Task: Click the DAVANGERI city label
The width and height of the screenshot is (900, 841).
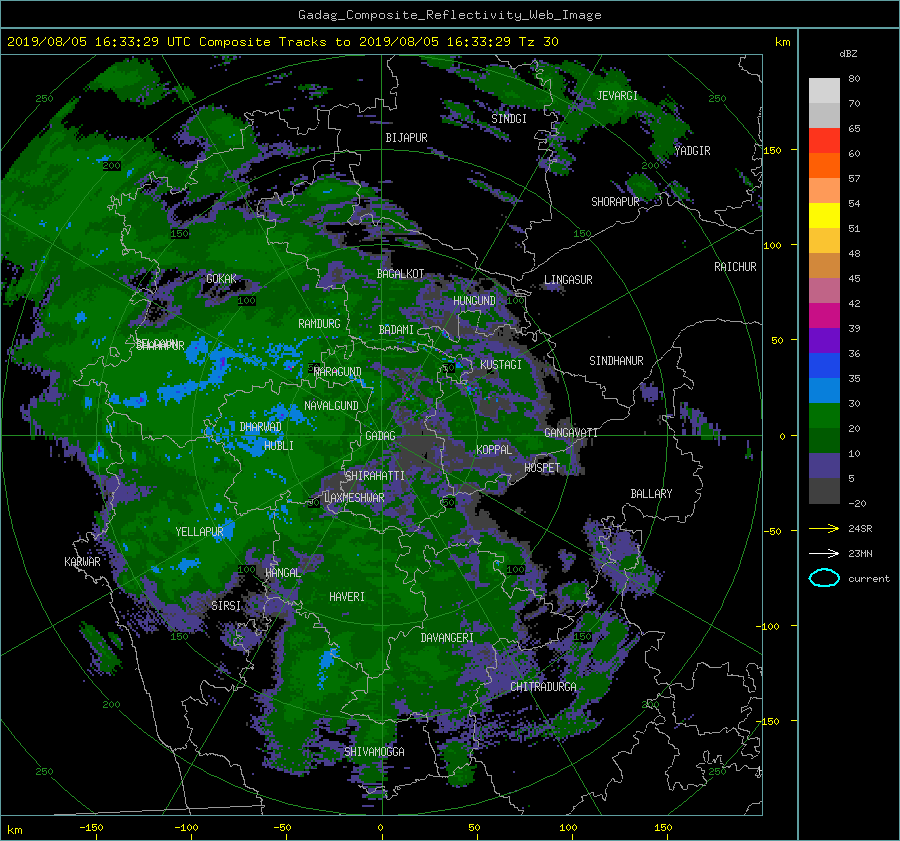Action: coord(447,638)
